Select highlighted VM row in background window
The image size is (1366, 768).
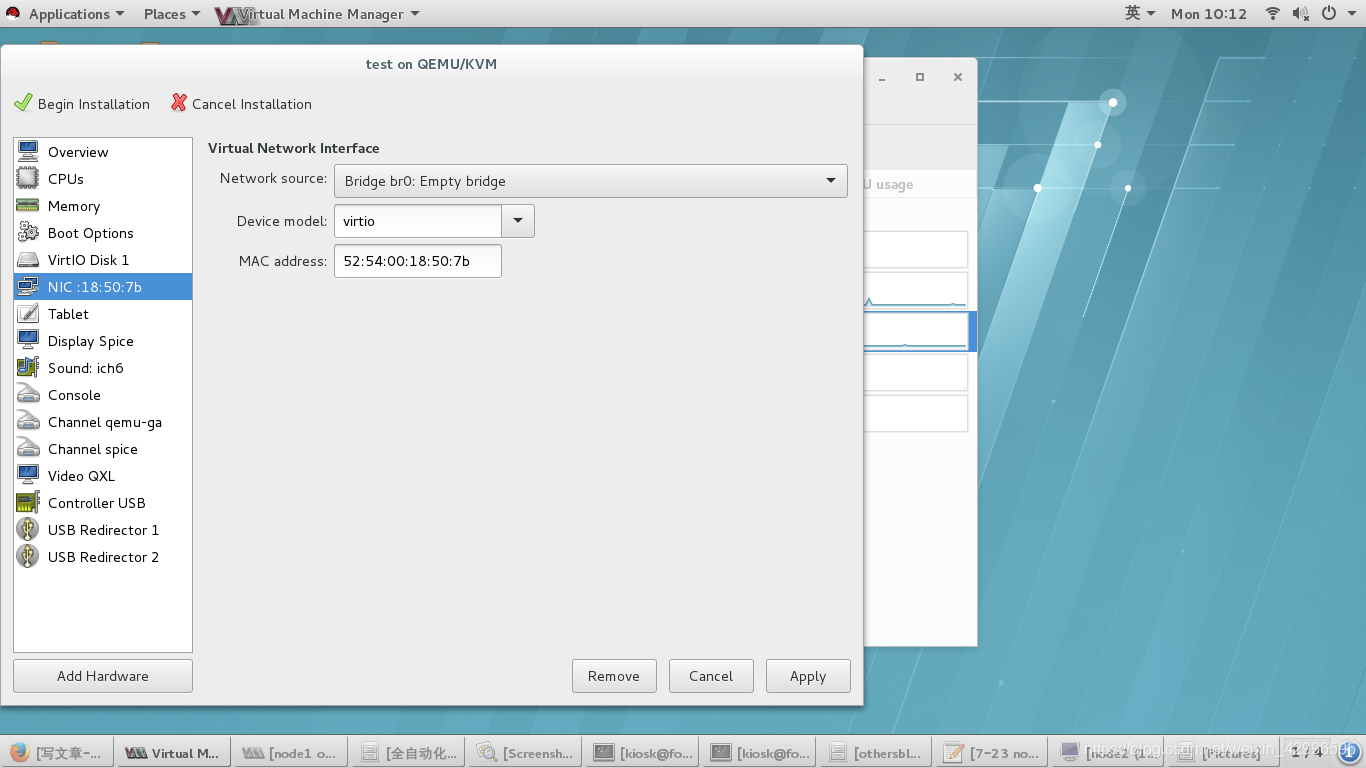tap(920, 331)
